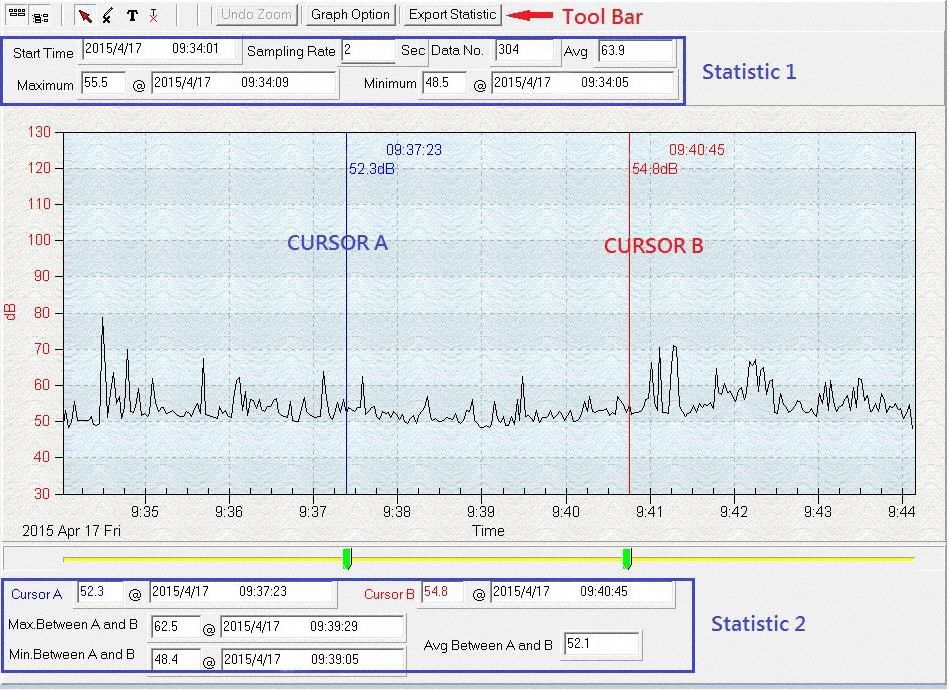
Task: Click the red 09:40:45 label on graph
Action: (697, 150)
